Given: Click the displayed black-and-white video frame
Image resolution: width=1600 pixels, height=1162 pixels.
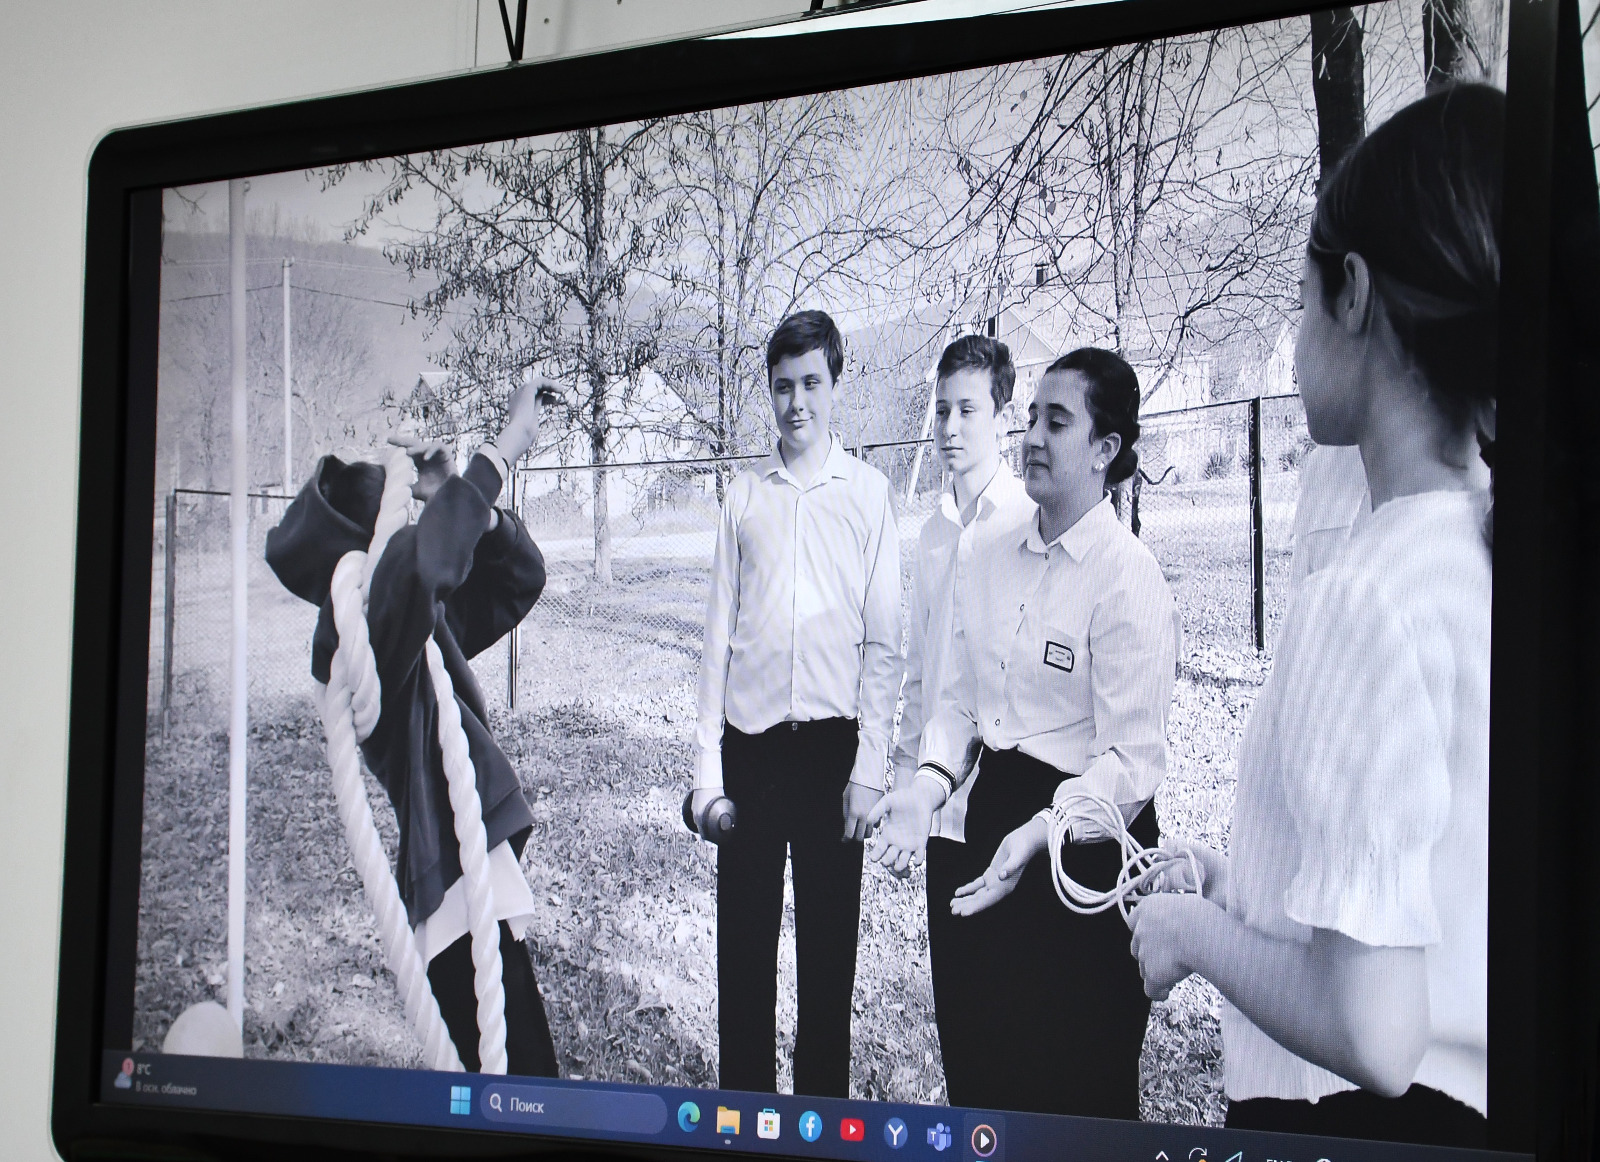Looking at the screenshot, I should (800, 600).
